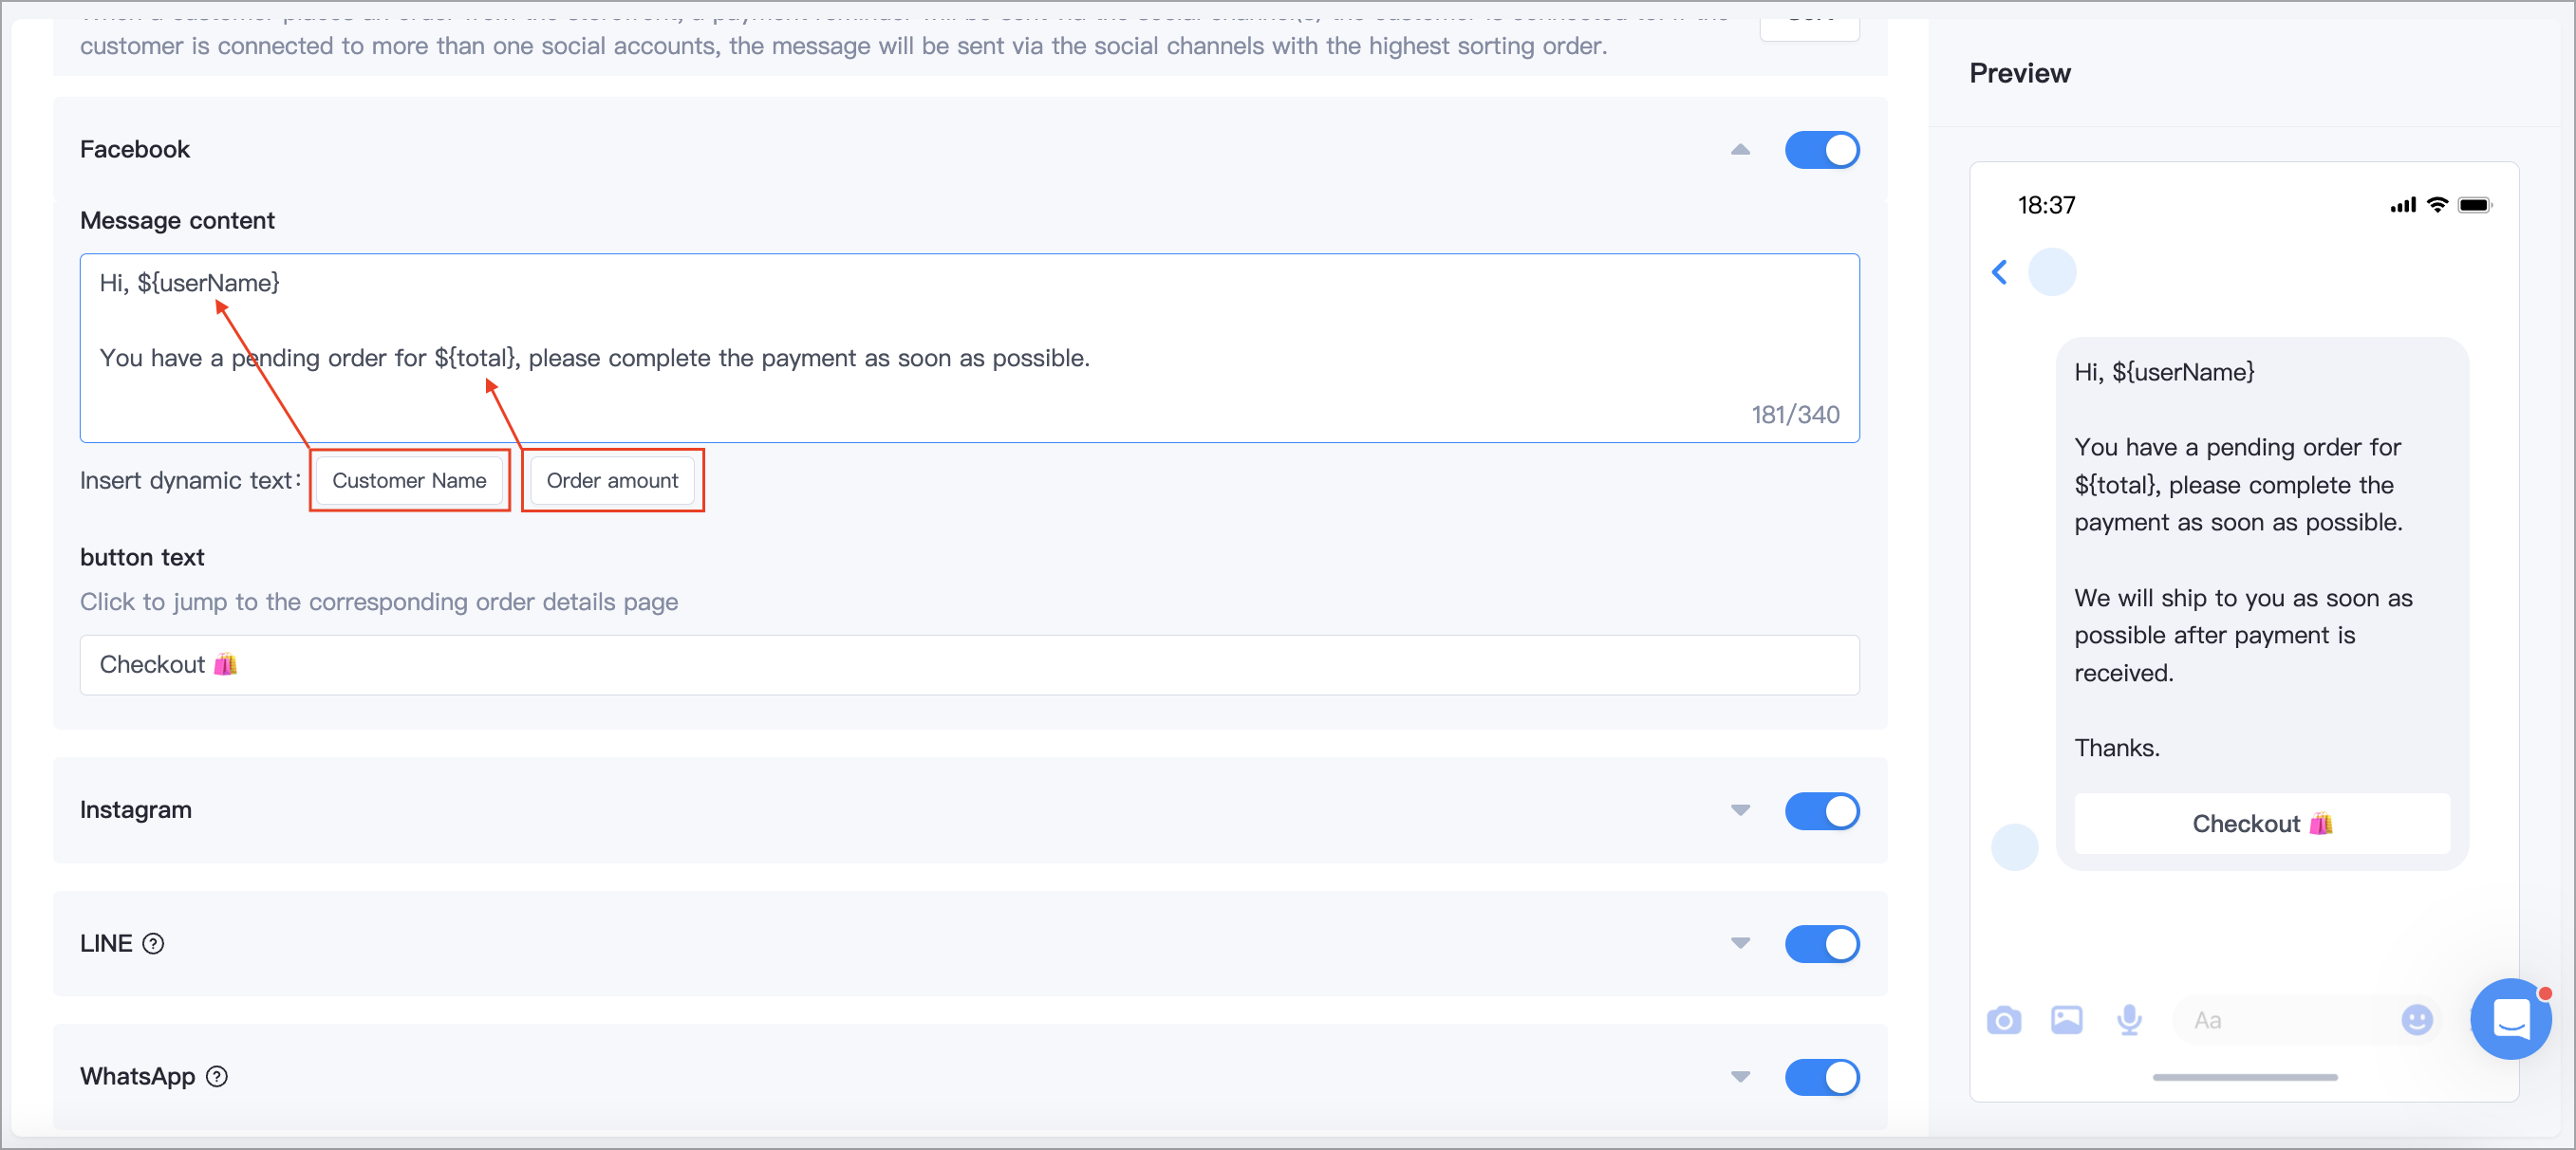
Task: Turn off the Instagram toggle switch
Action: tap(1822, 811)
